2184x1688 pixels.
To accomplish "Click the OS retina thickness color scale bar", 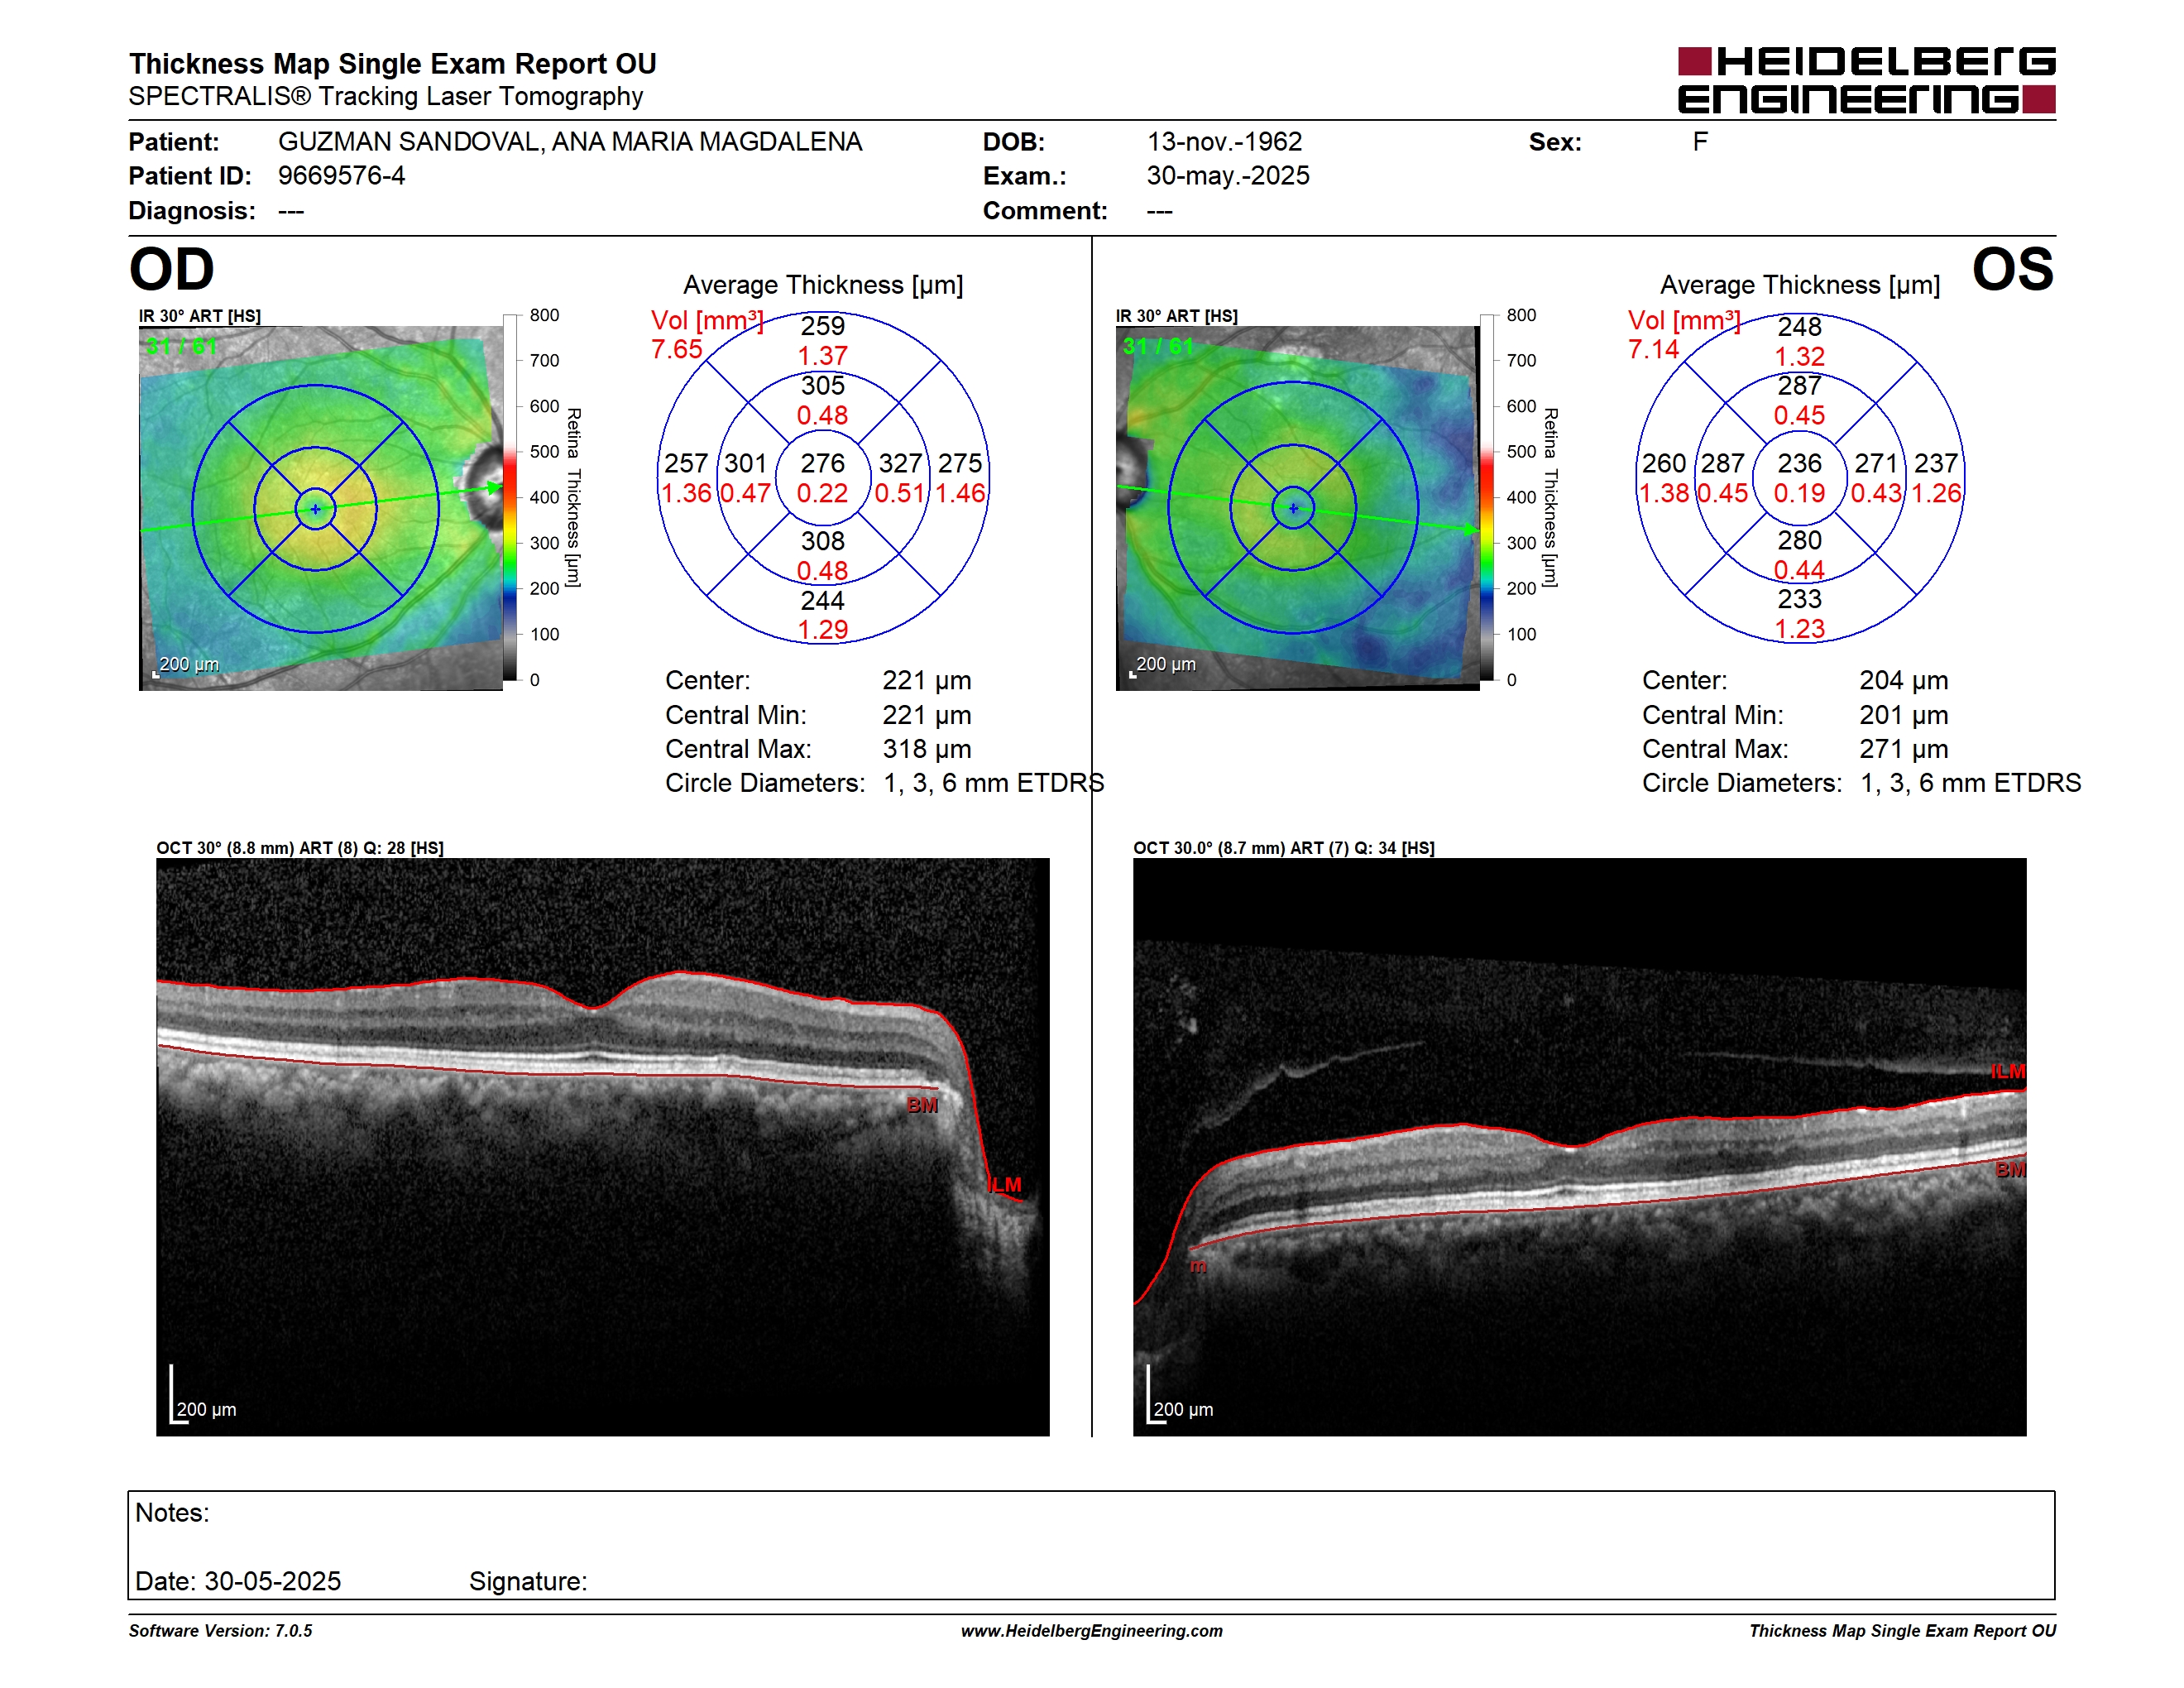I will click(1487, 497).
